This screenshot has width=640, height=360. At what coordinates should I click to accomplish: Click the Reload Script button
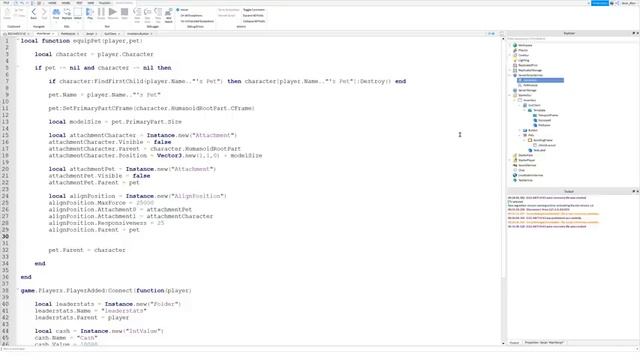click(x=227, y=16)
